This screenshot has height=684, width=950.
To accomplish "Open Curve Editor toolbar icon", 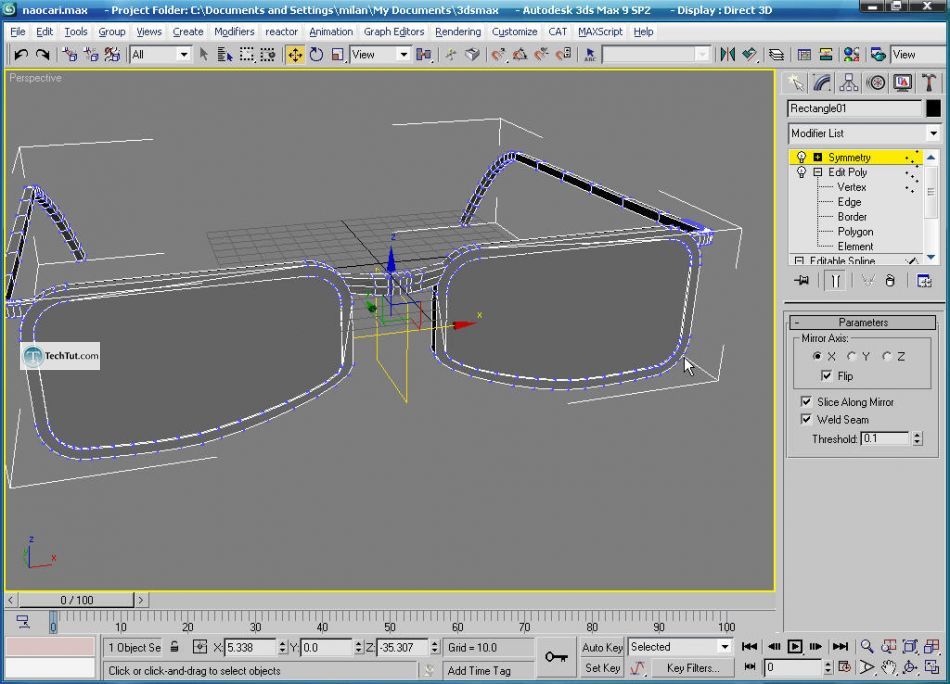I will (804, 55).
